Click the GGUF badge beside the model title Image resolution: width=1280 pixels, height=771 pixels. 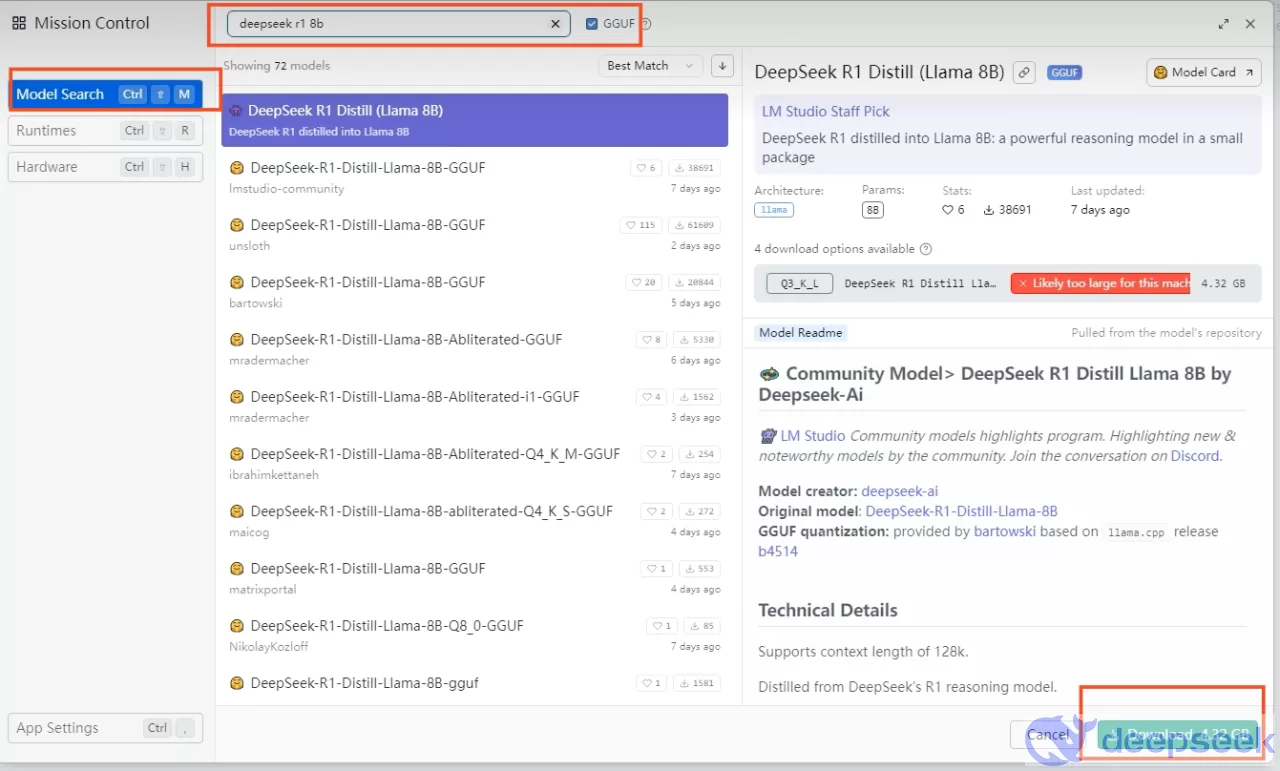point(1064,73)
